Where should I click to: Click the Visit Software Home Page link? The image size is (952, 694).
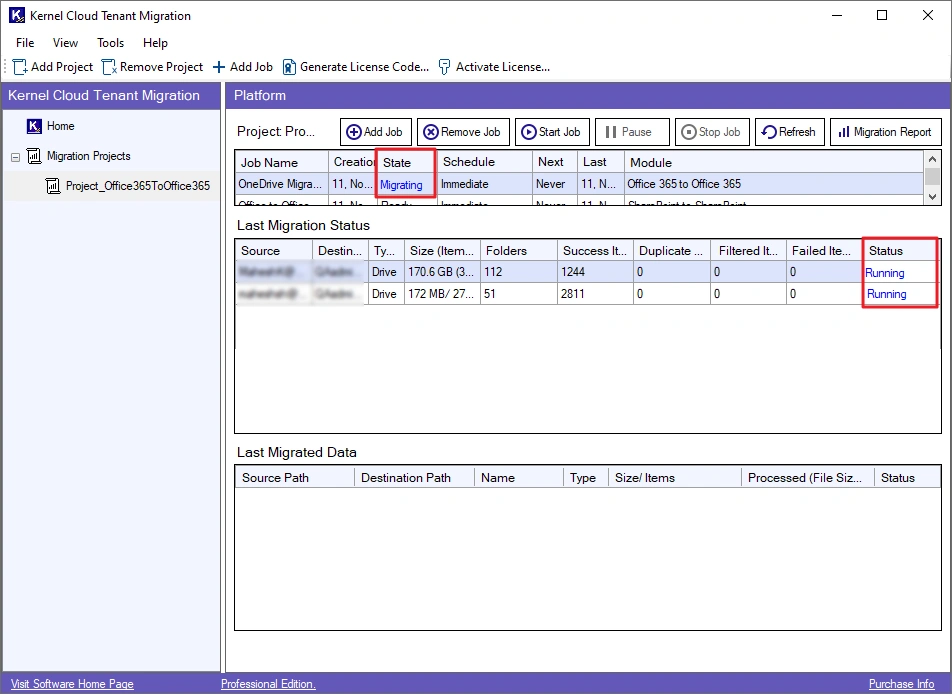click(x=72, y=684)
